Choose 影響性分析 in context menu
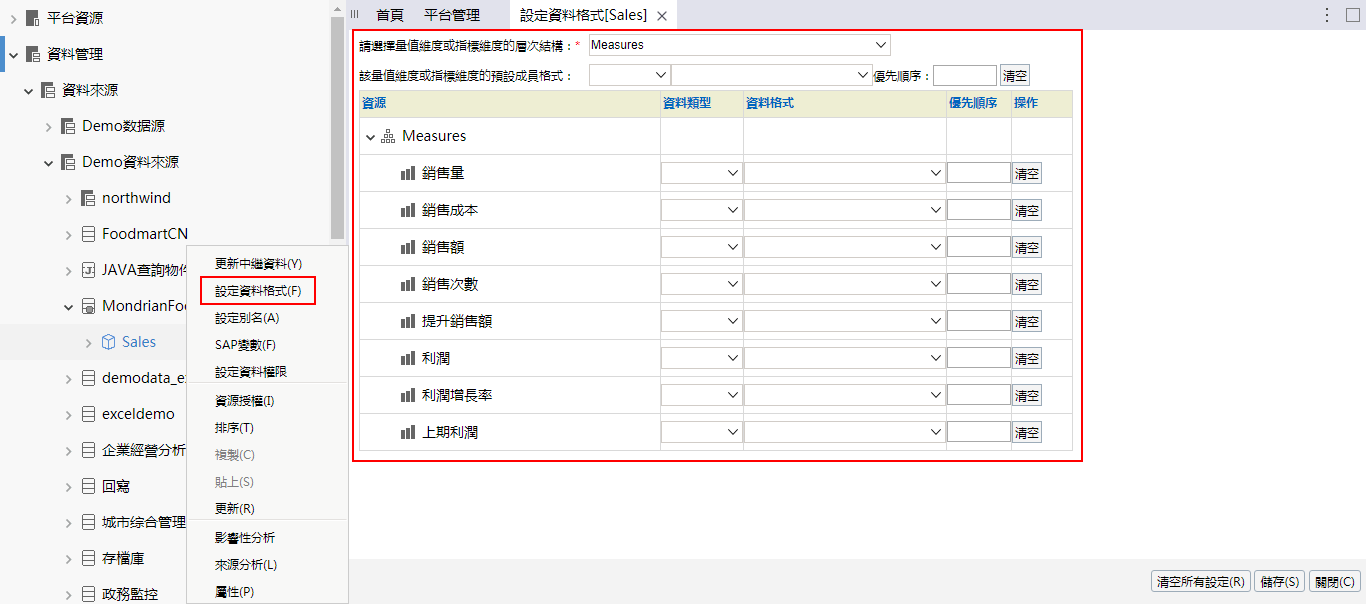The width and height of the screenshot is (1366, 604). [245, 538]
